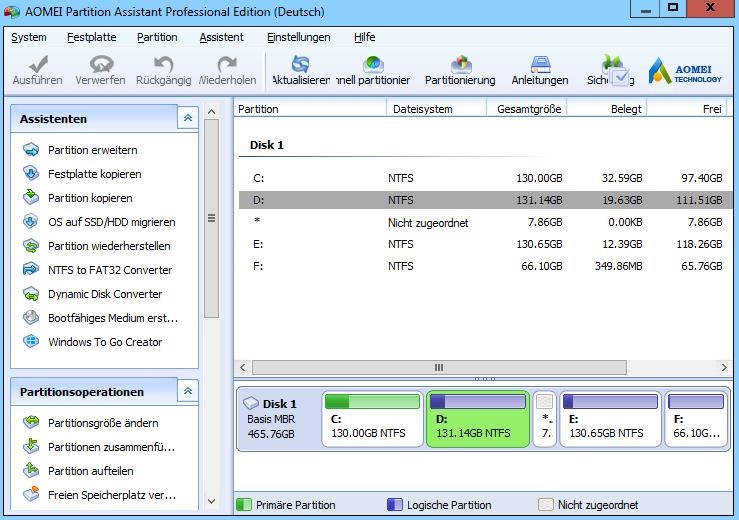The width and height of the screenshot is (739, 520).
Task: Select the Nicht zugeordnet row in list
Action: (x=485, y=222)
